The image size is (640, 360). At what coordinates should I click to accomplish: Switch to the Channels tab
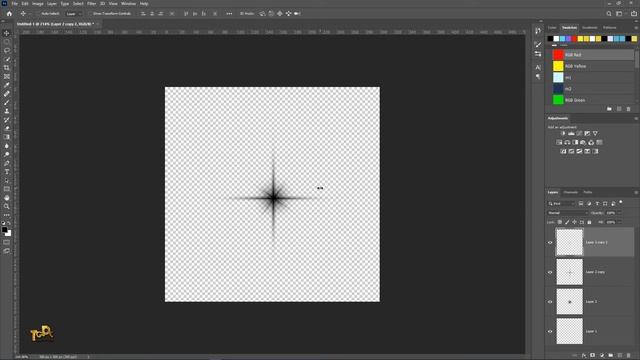(x=571, y=192)
